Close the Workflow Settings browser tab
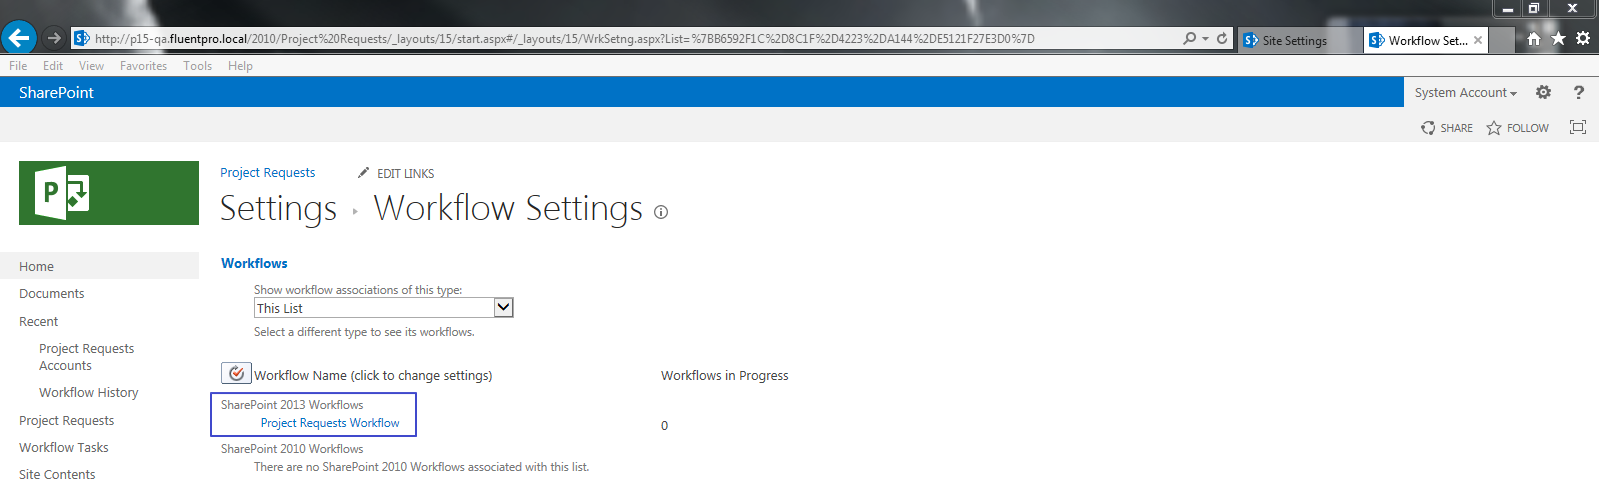The image size is (1599, 483). [1478, 40]
